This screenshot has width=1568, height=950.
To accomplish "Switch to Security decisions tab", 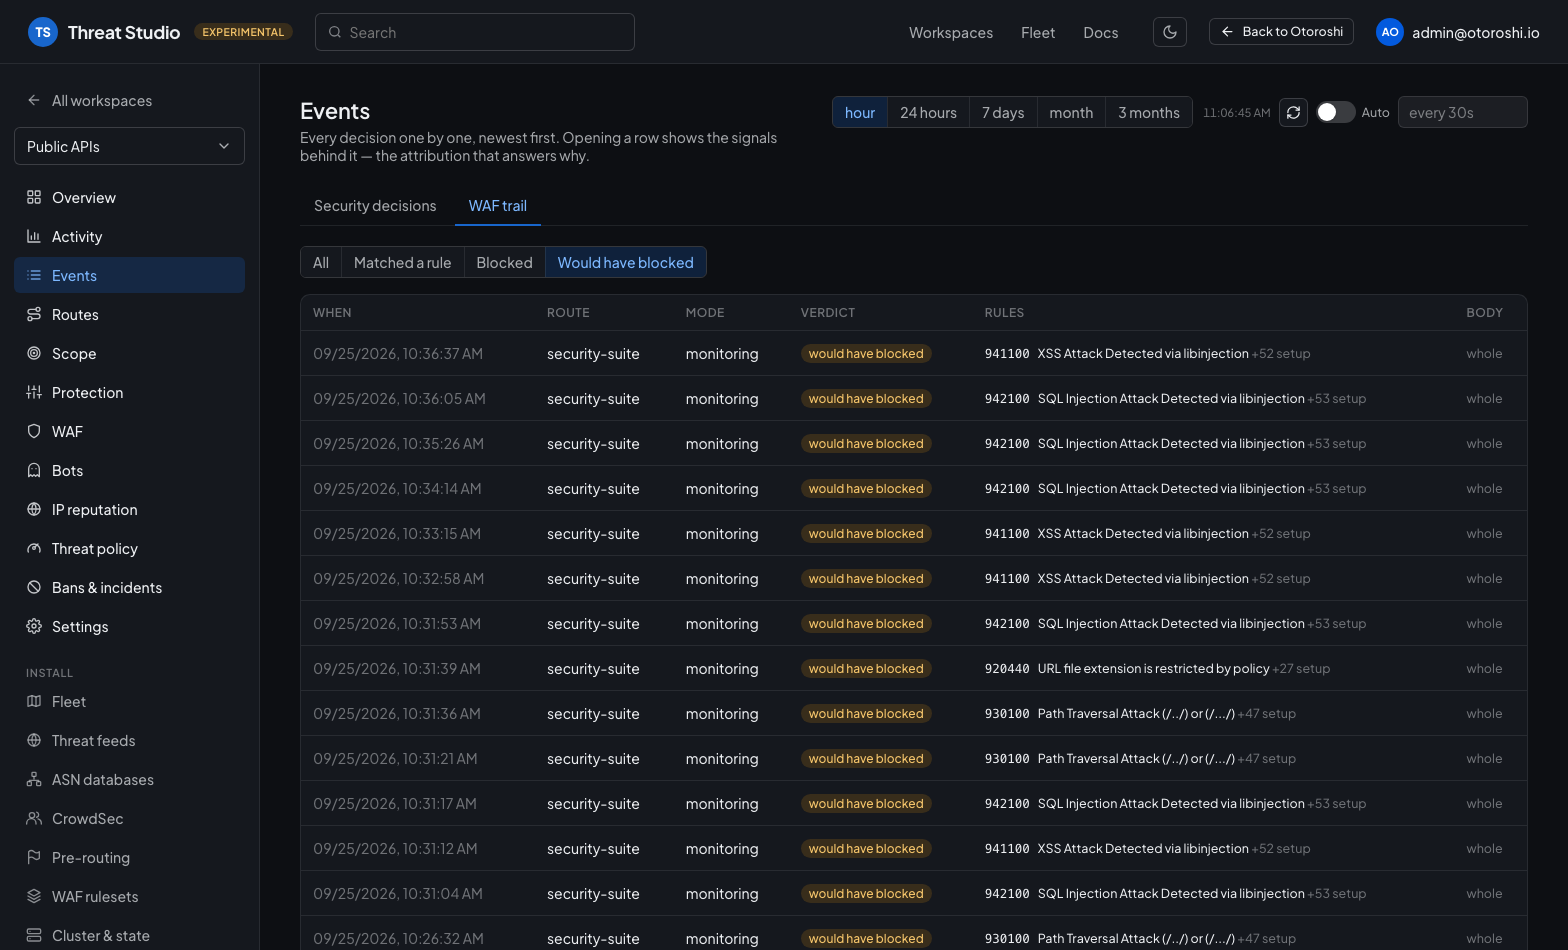I will [375, 206].
